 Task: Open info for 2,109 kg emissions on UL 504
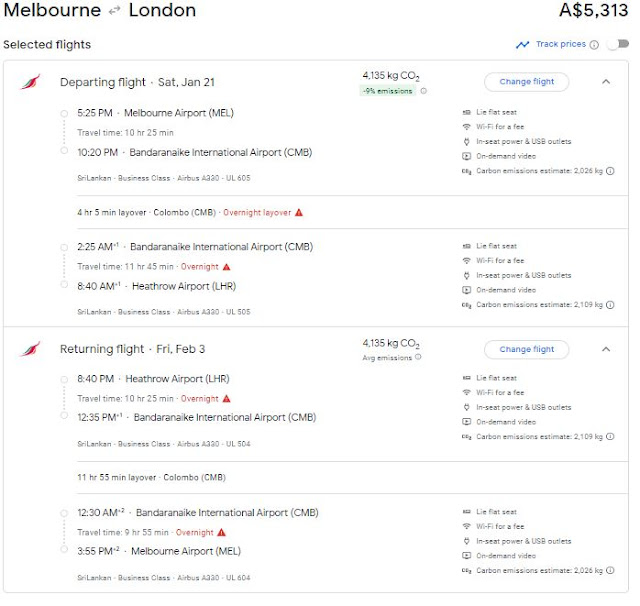(x=610, y=437)
